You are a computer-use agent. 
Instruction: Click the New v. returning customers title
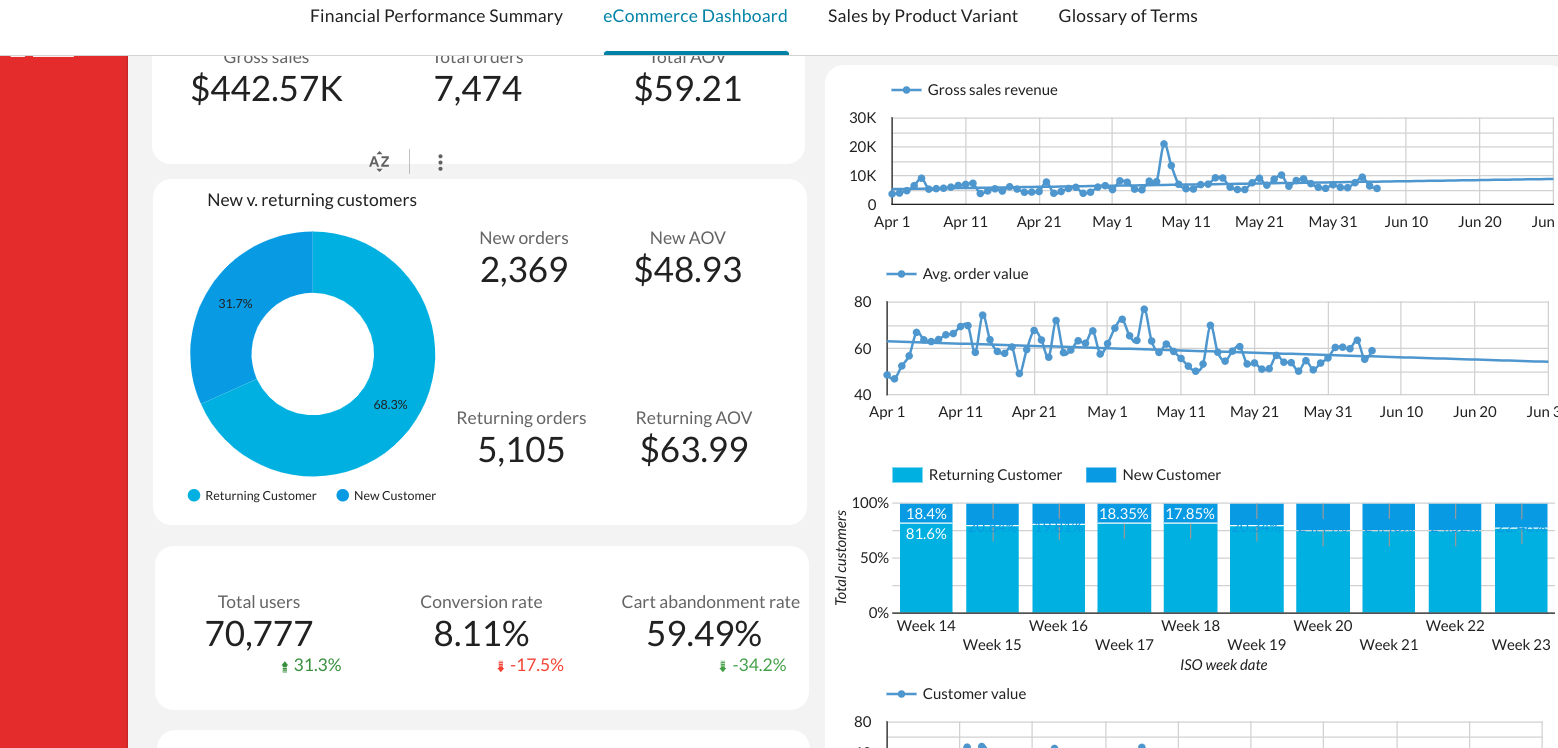coord(312,200)
